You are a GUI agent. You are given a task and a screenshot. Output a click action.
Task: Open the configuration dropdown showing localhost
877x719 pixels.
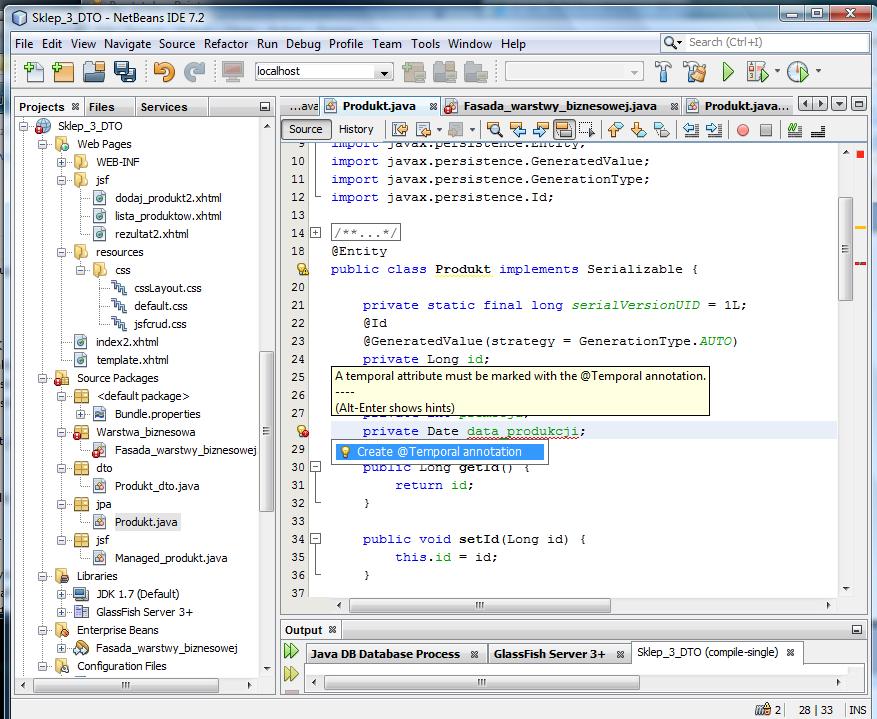[324, 72]
